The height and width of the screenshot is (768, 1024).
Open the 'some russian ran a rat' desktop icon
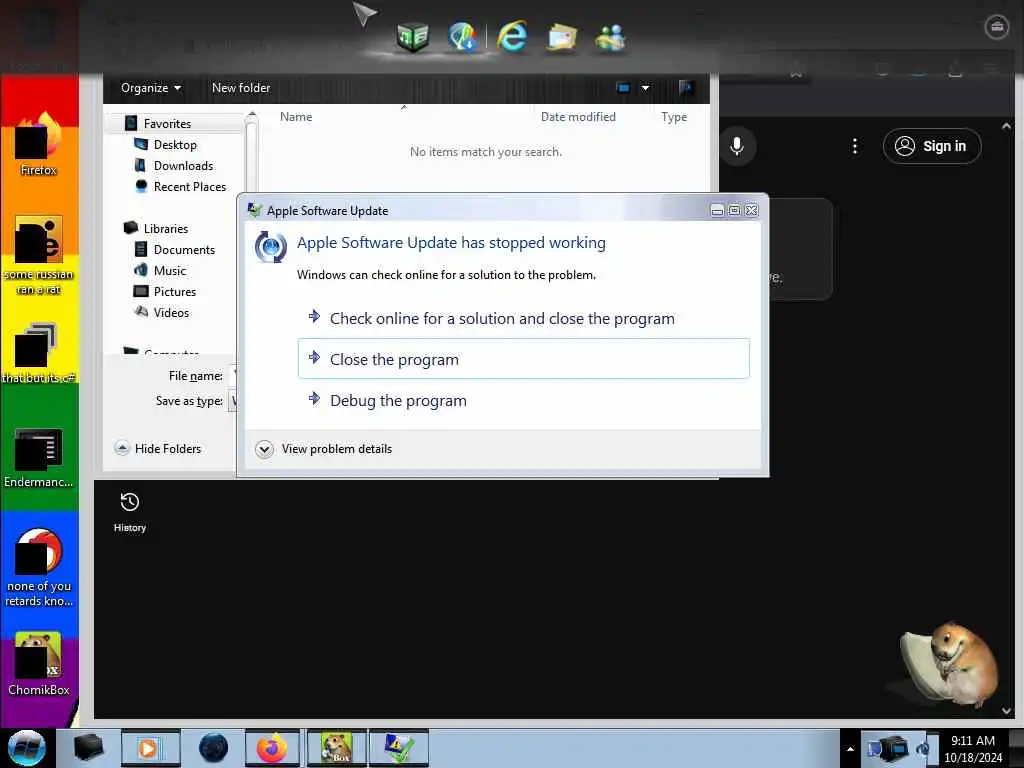point(39,255)
